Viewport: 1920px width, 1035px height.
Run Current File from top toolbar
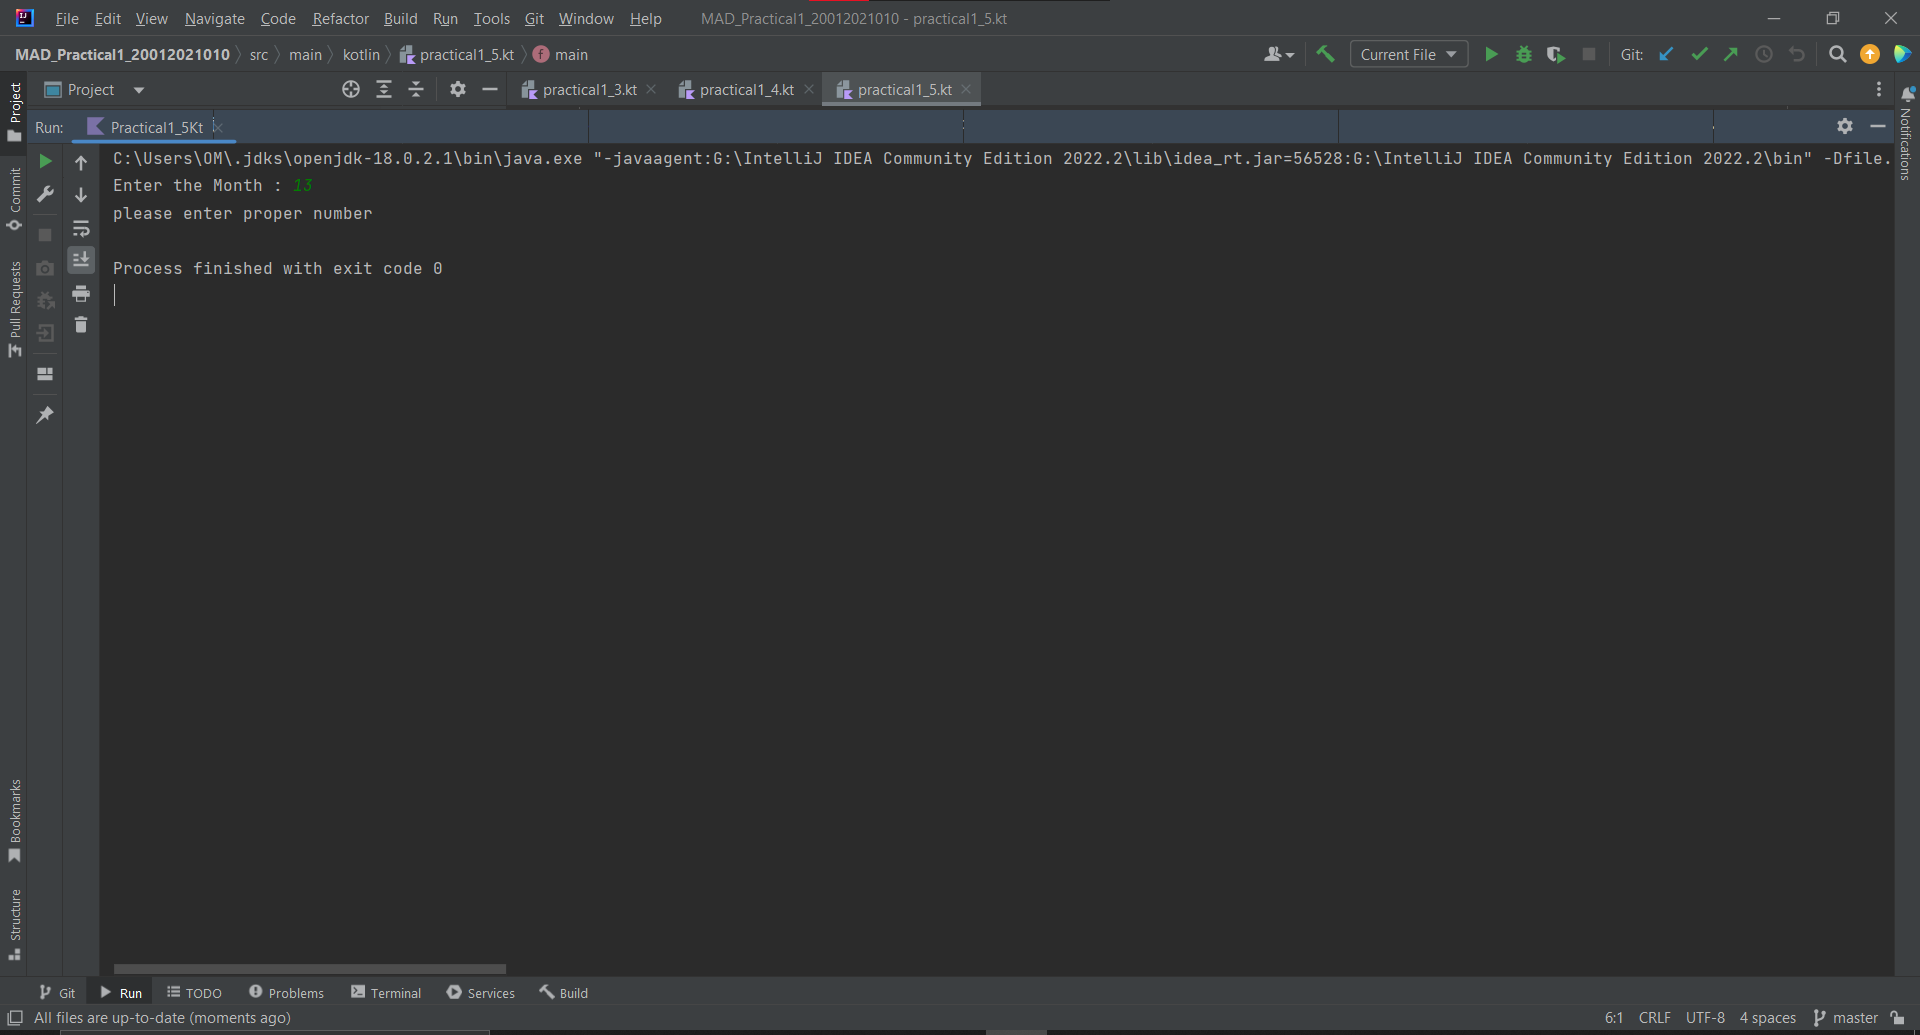[x=1491, y=54]
